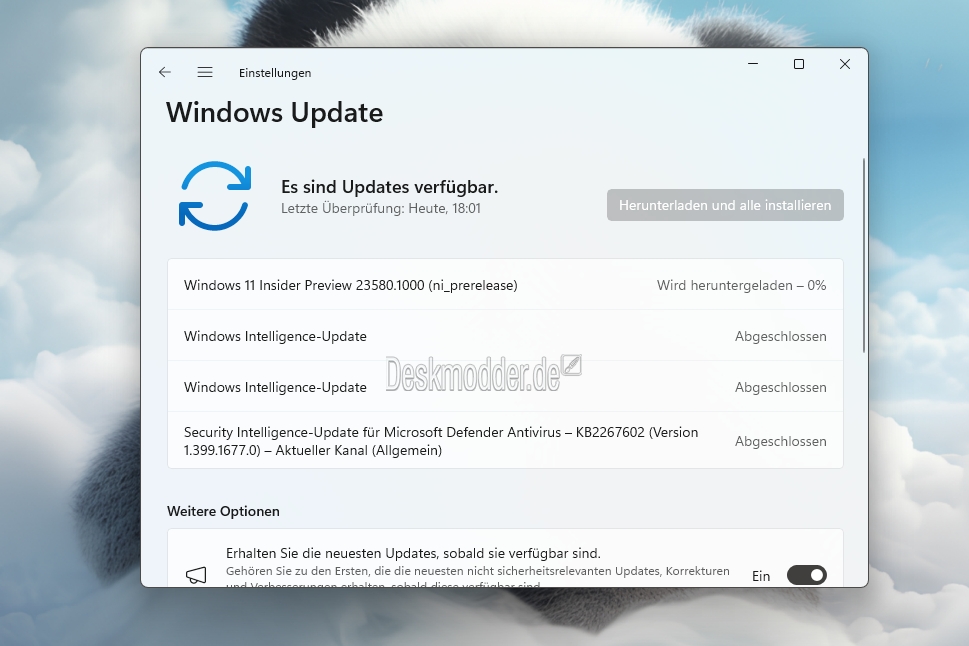This screenshot has height=646, width=969.
Task: Click the settings window vertical scrollbar
Action: click(863, 256)
